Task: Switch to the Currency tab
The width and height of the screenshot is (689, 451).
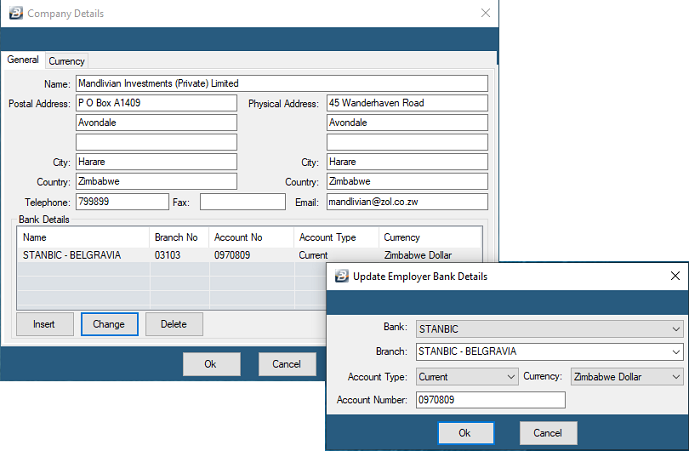Action: click(x=66, y=61)
